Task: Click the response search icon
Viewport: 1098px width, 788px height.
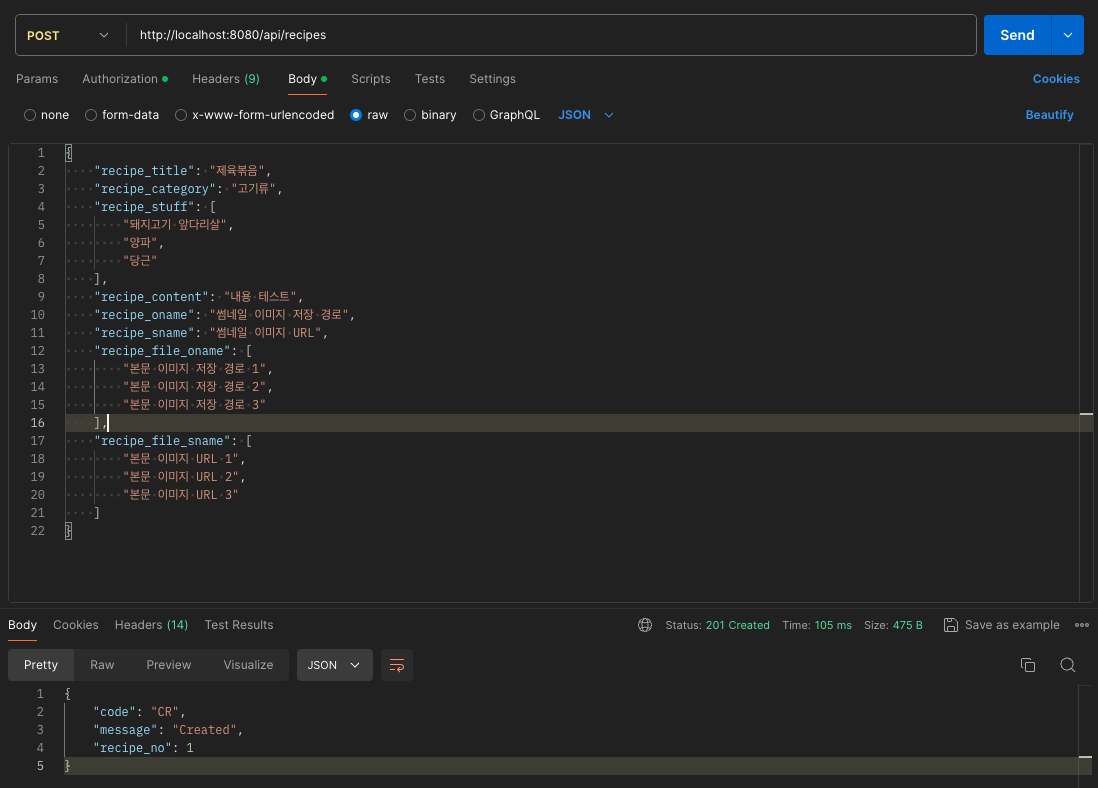Action: [x=1067, y=665]
